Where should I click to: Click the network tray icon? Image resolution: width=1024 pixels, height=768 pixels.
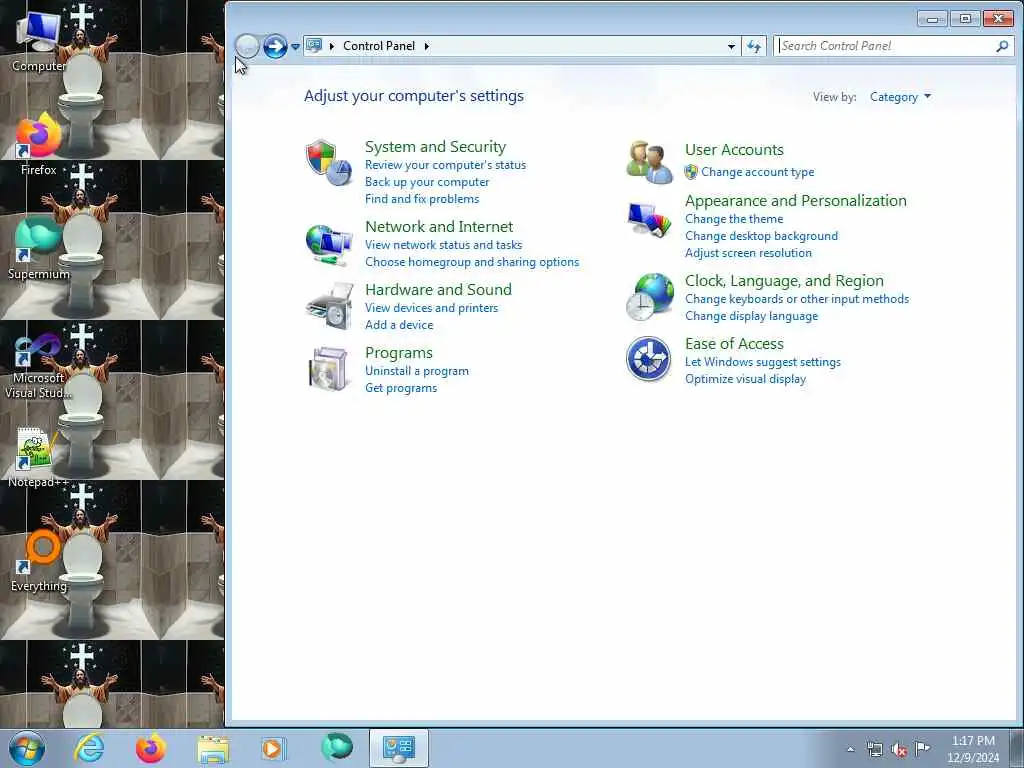(x=874, y=750)
